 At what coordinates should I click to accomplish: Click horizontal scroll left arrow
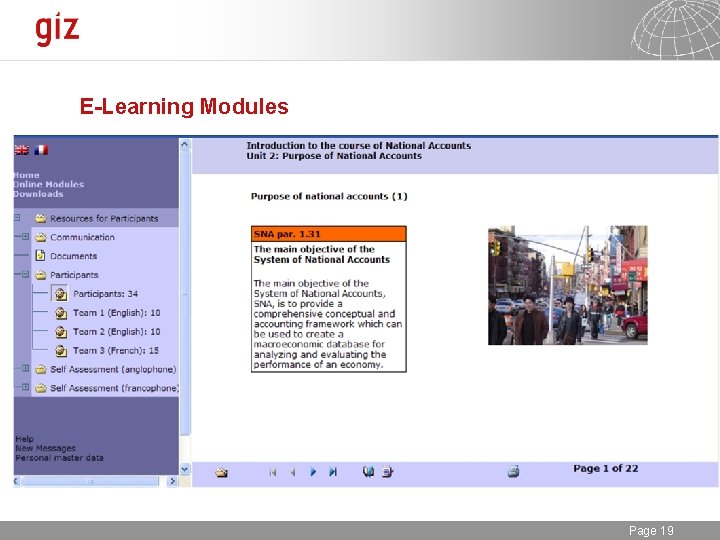(17, 481)
